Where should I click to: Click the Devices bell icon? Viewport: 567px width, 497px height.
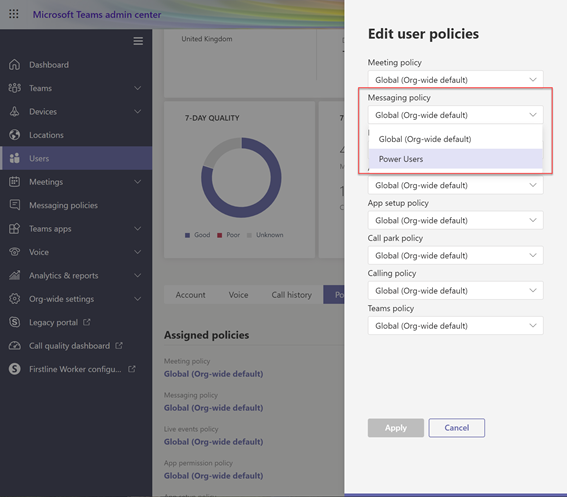[14, 111]
